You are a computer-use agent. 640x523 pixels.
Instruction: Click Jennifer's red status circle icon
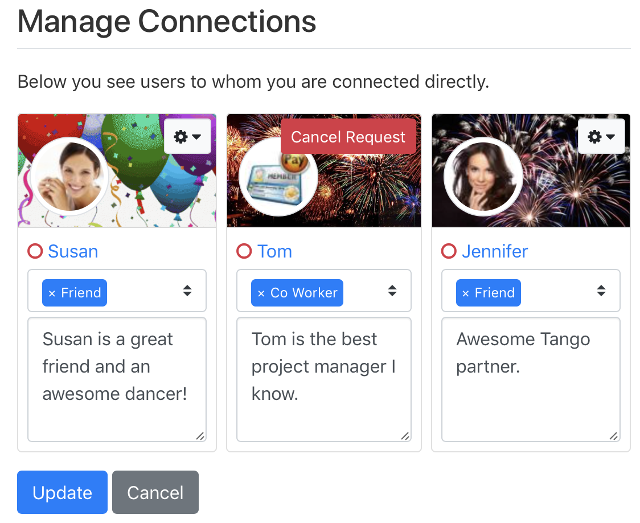click(x=449, y=251)
